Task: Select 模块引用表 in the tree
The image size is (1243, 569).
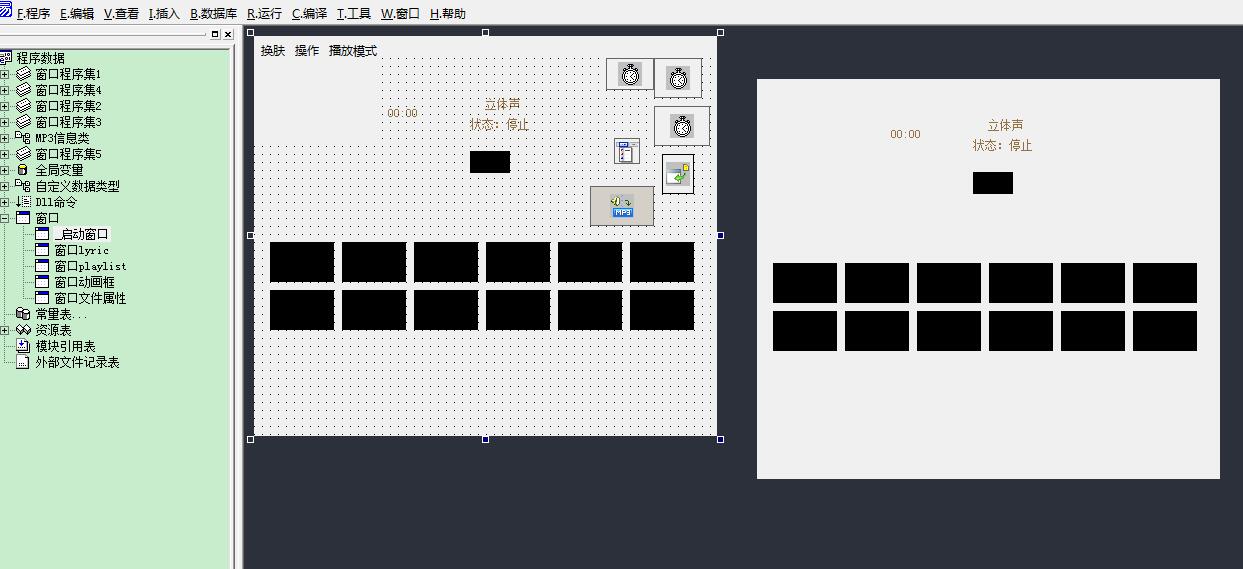Action: point(65,346)
